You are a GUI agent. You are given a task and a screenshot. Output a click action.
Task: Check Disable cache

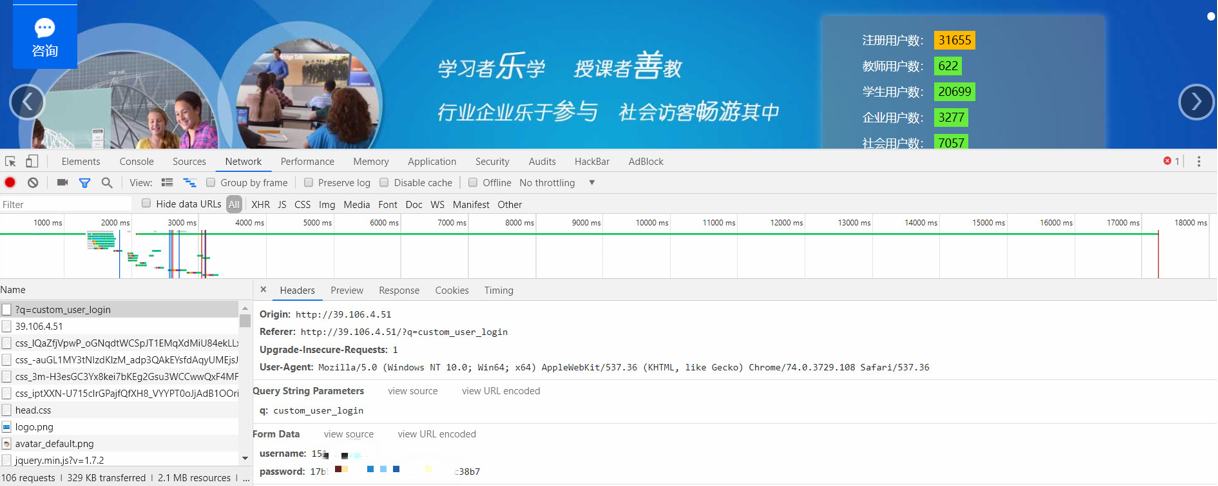(384, 183)
